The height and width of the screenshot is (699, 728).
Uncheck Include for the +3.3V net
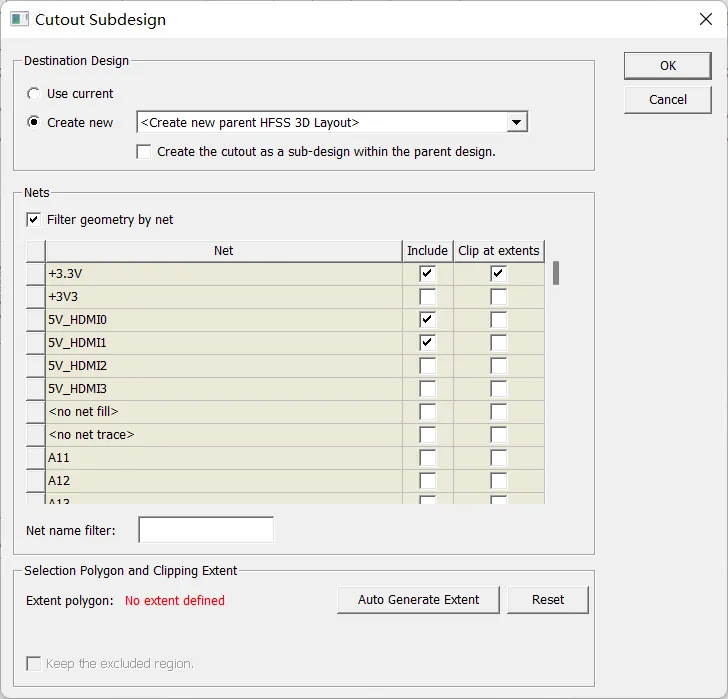[427, 273]
